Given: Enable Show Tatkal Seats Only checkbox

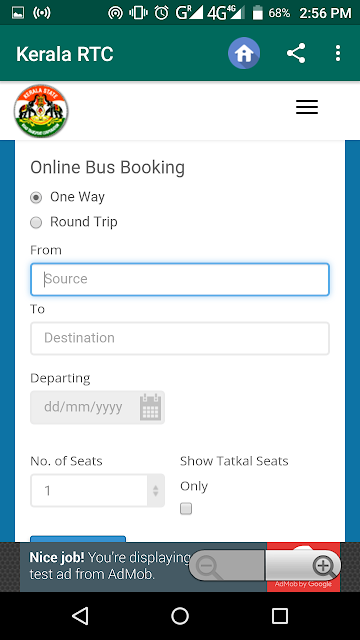Looking at the screenshot, I should (x=186, y=509).
